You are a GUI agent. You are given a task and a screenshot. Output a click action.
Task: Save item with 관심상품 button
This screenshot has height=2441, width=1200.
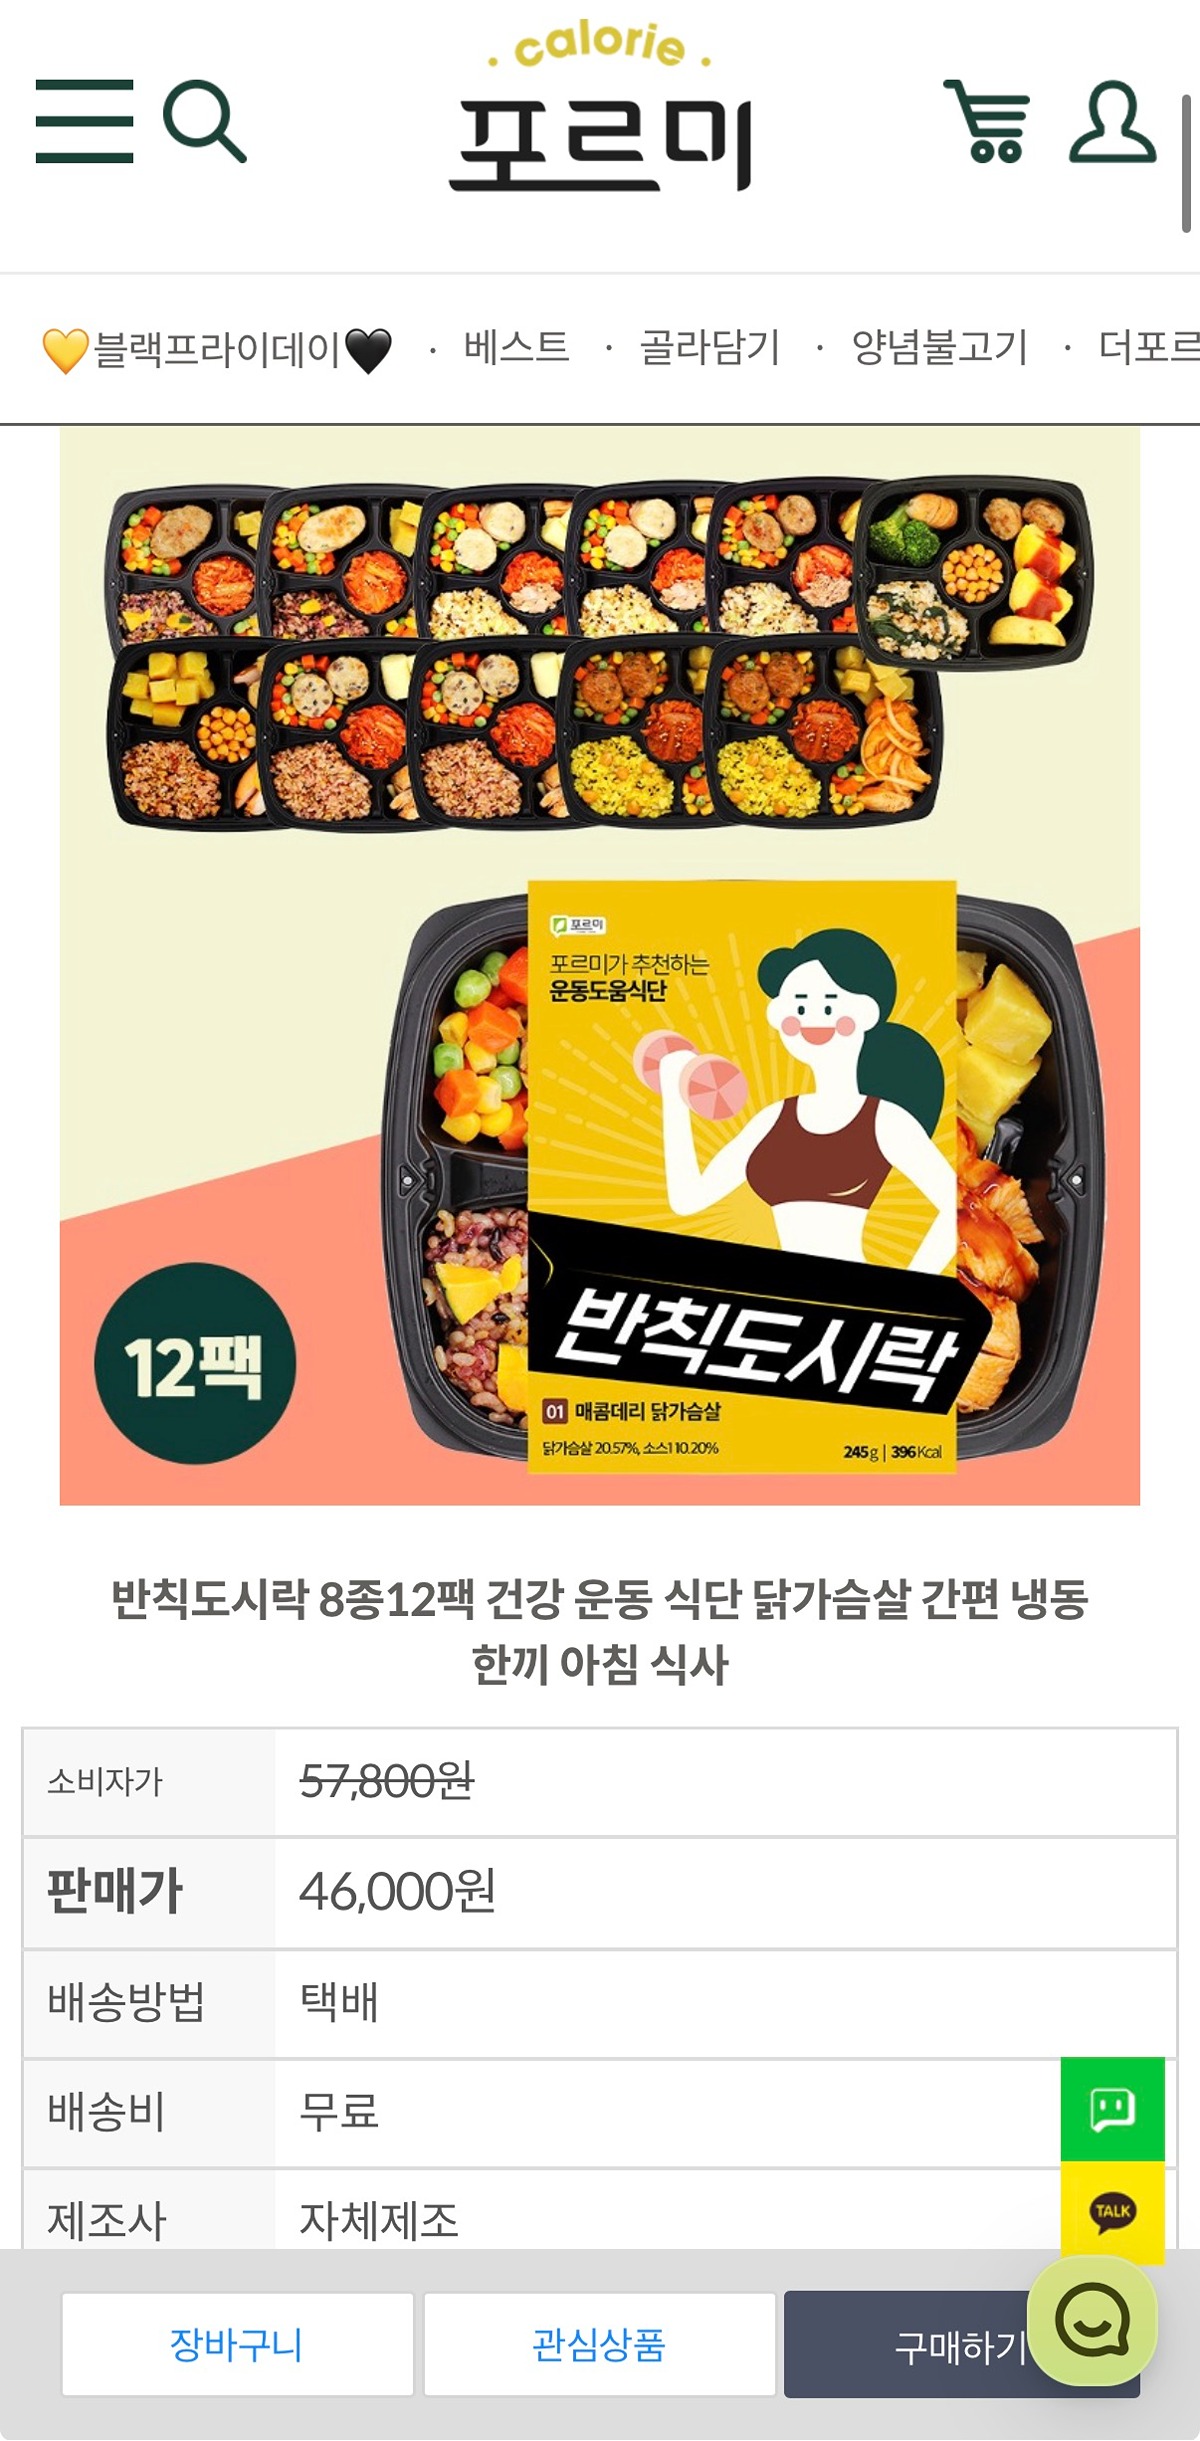[599, 2345]
